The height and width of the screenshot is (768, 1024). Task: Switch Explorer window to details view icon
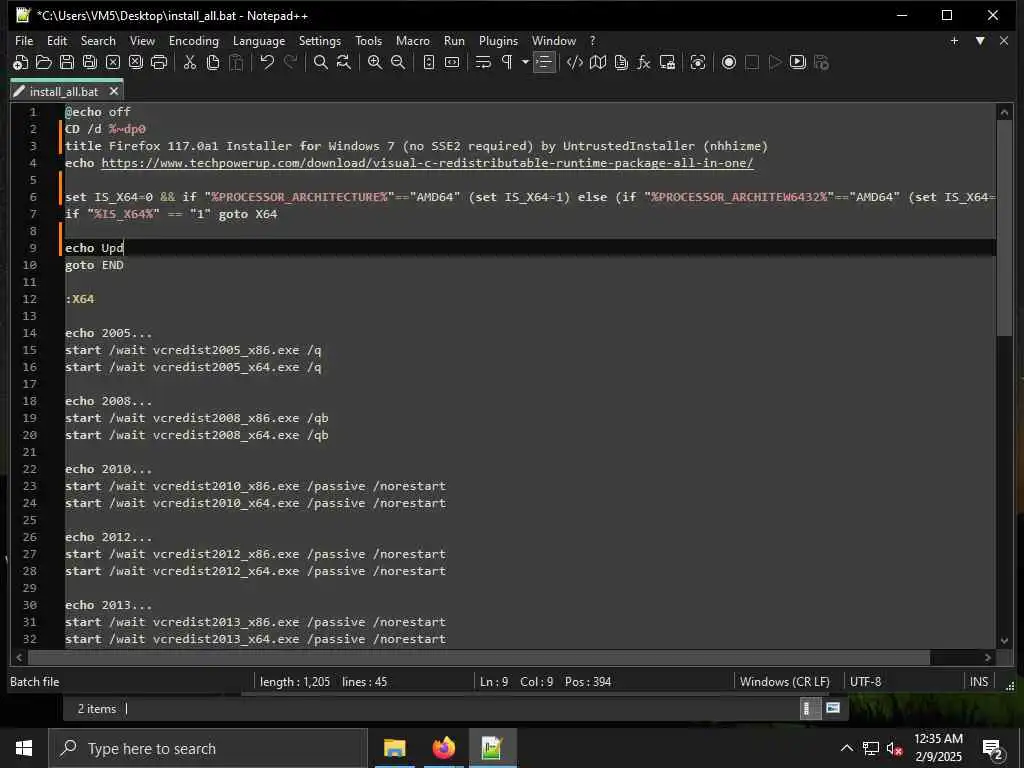[810, 709]
